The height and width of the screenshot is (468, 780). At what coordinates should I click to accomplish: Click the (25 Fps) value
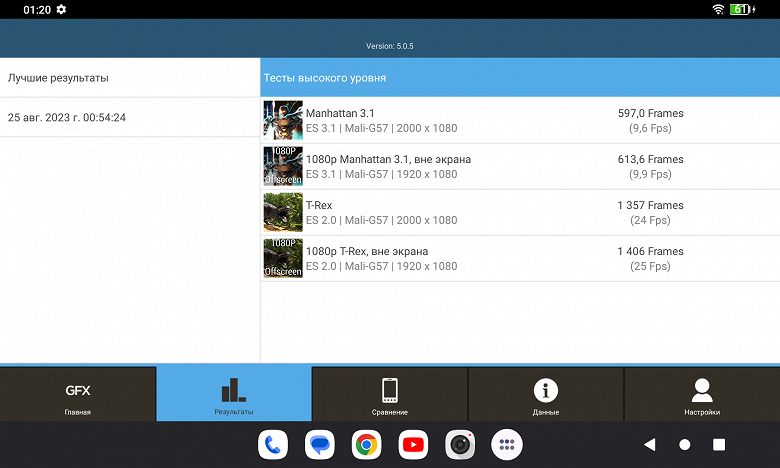pyautogui.click(x=650, y=266)
